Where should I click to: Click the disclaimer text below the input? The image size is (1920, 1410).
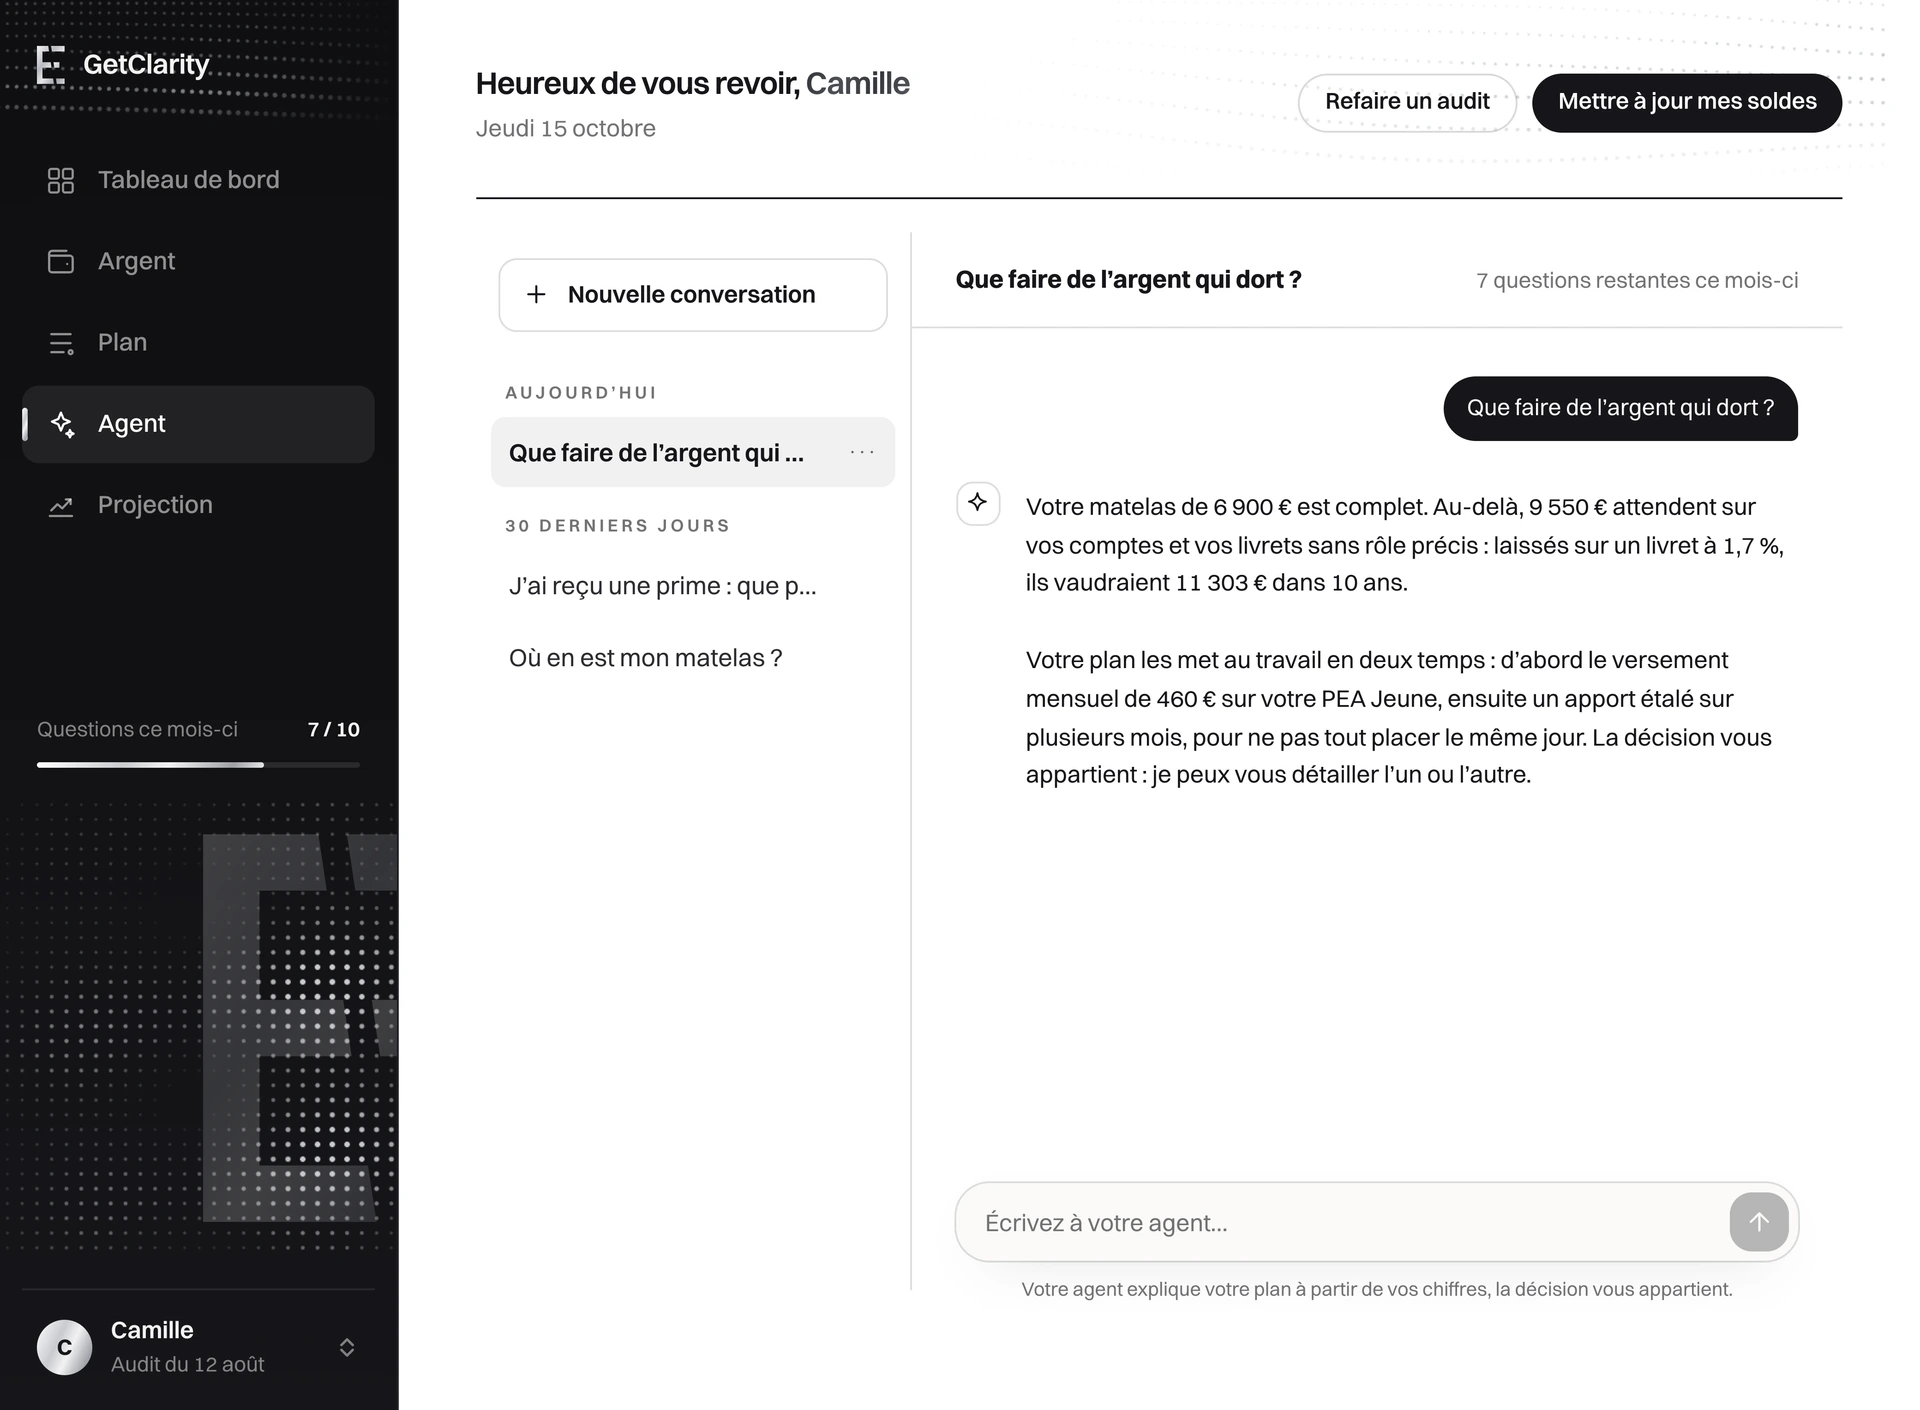point(1377,1290)
